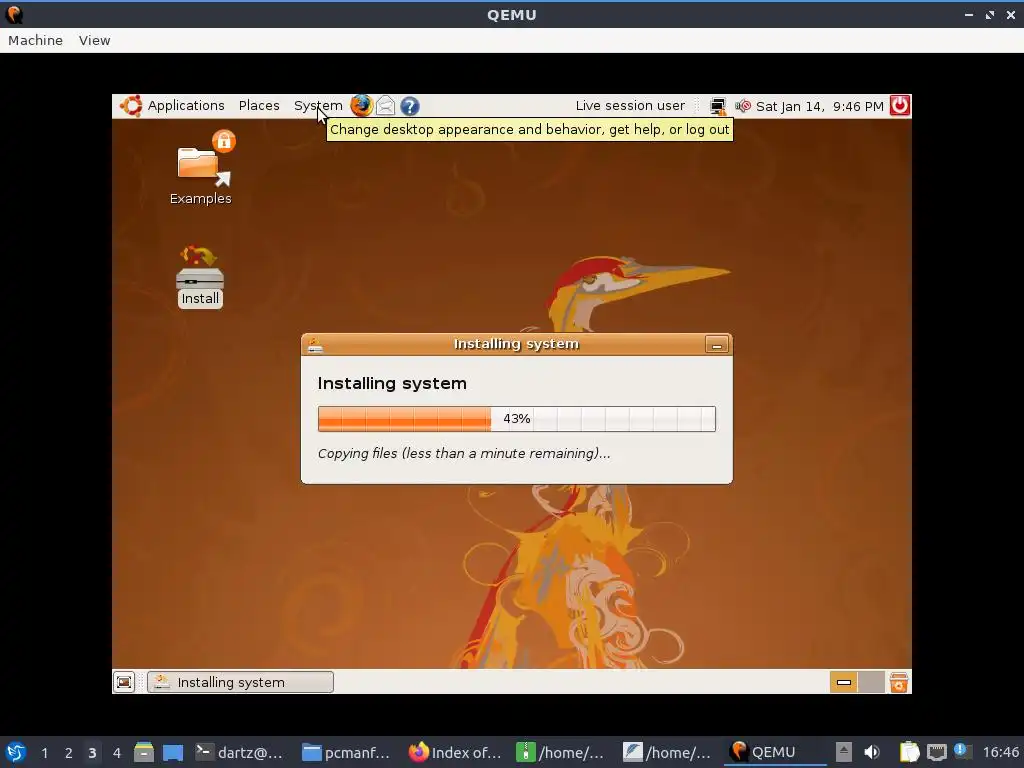This screenshot has height=768, width=1024.
Task: Launch Firefox from the guest panel
Action: pos(361,106)
